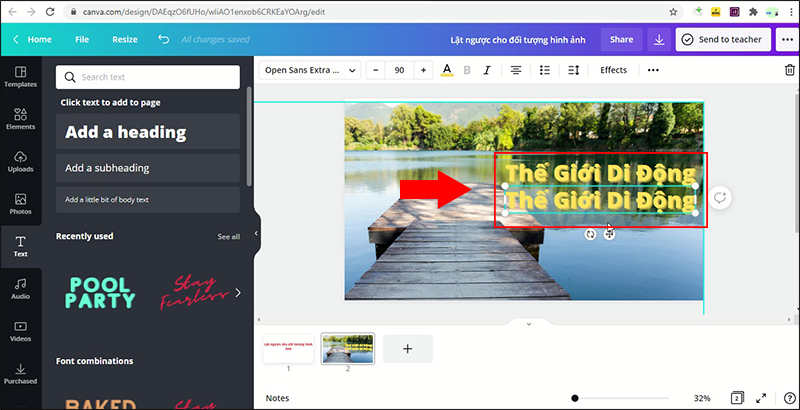800x410 pixels.
Task: Go back in browser
Action: [12, 11]
